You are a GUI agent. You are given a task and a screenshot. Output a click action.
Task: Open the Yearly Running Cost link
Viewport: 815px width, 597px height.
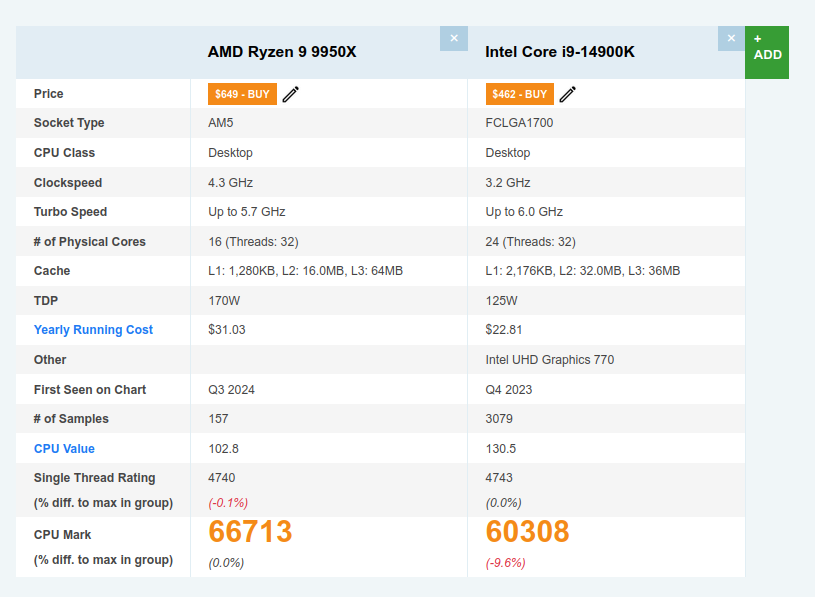click(x=94, y=330)
